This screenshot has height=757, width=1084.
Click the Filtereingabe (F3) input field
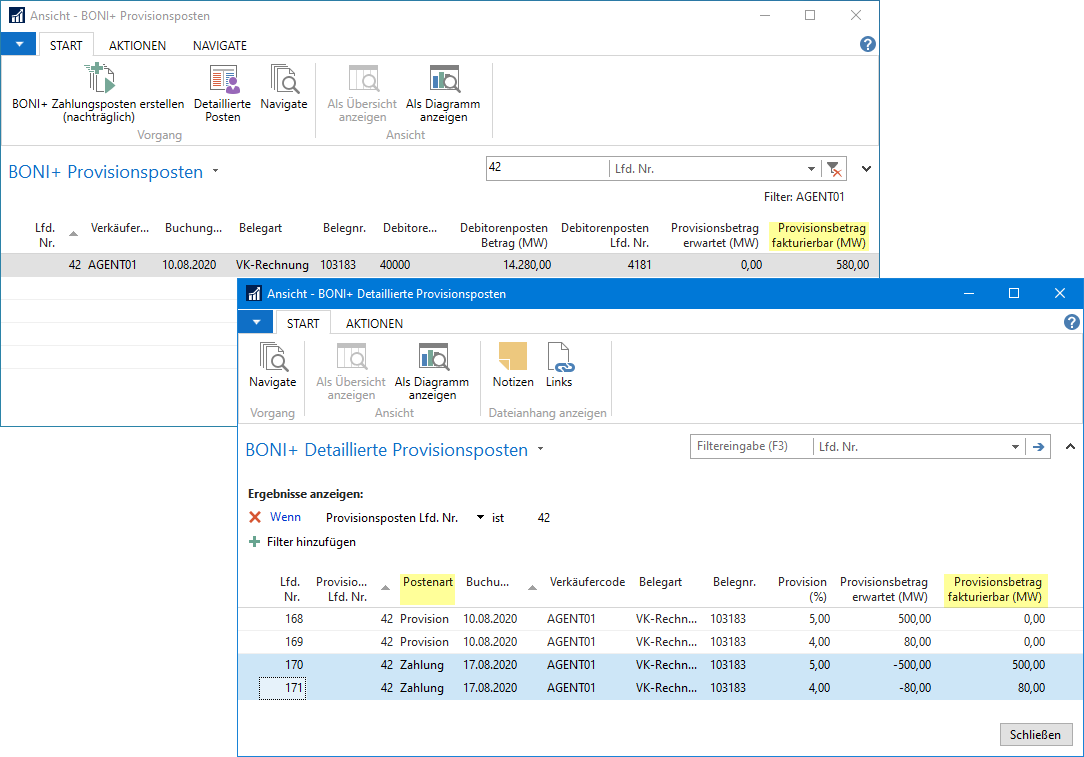point(750,447)
